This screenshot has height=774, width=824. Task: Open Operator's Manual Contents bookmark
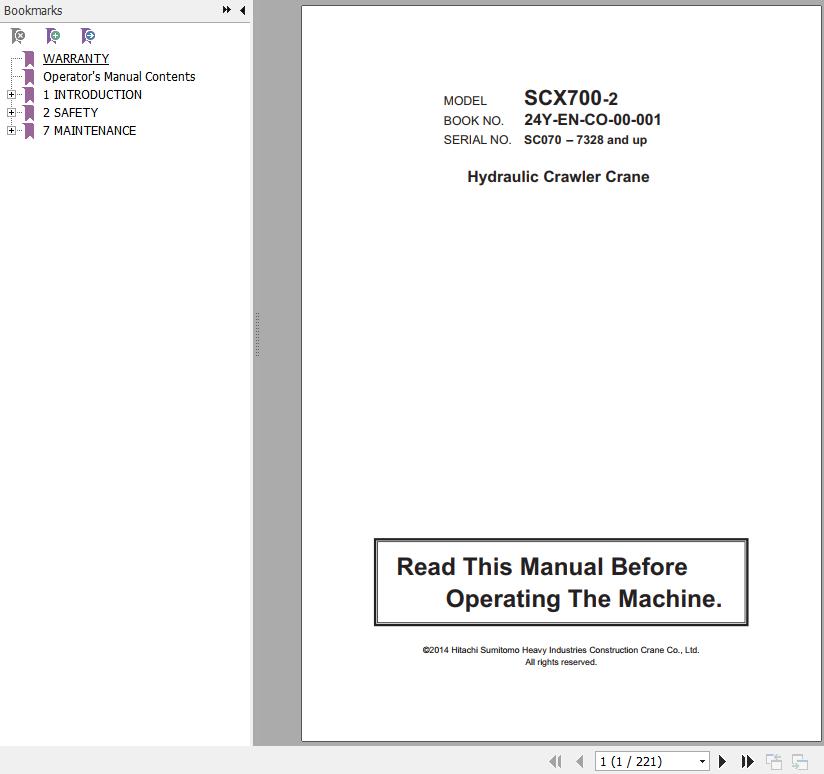pos(119,77)
